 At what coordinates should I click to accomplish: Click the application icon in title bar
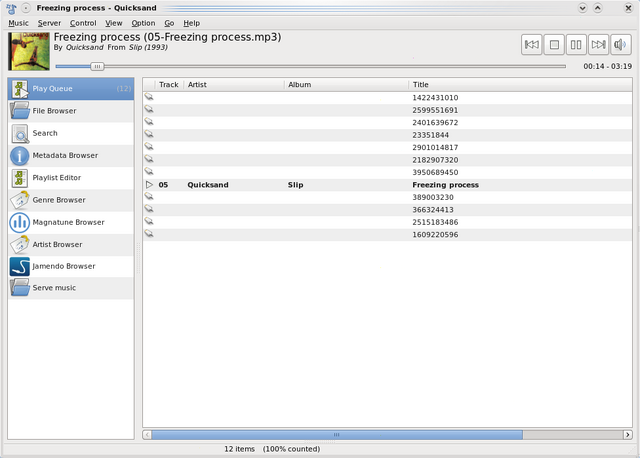11,8
